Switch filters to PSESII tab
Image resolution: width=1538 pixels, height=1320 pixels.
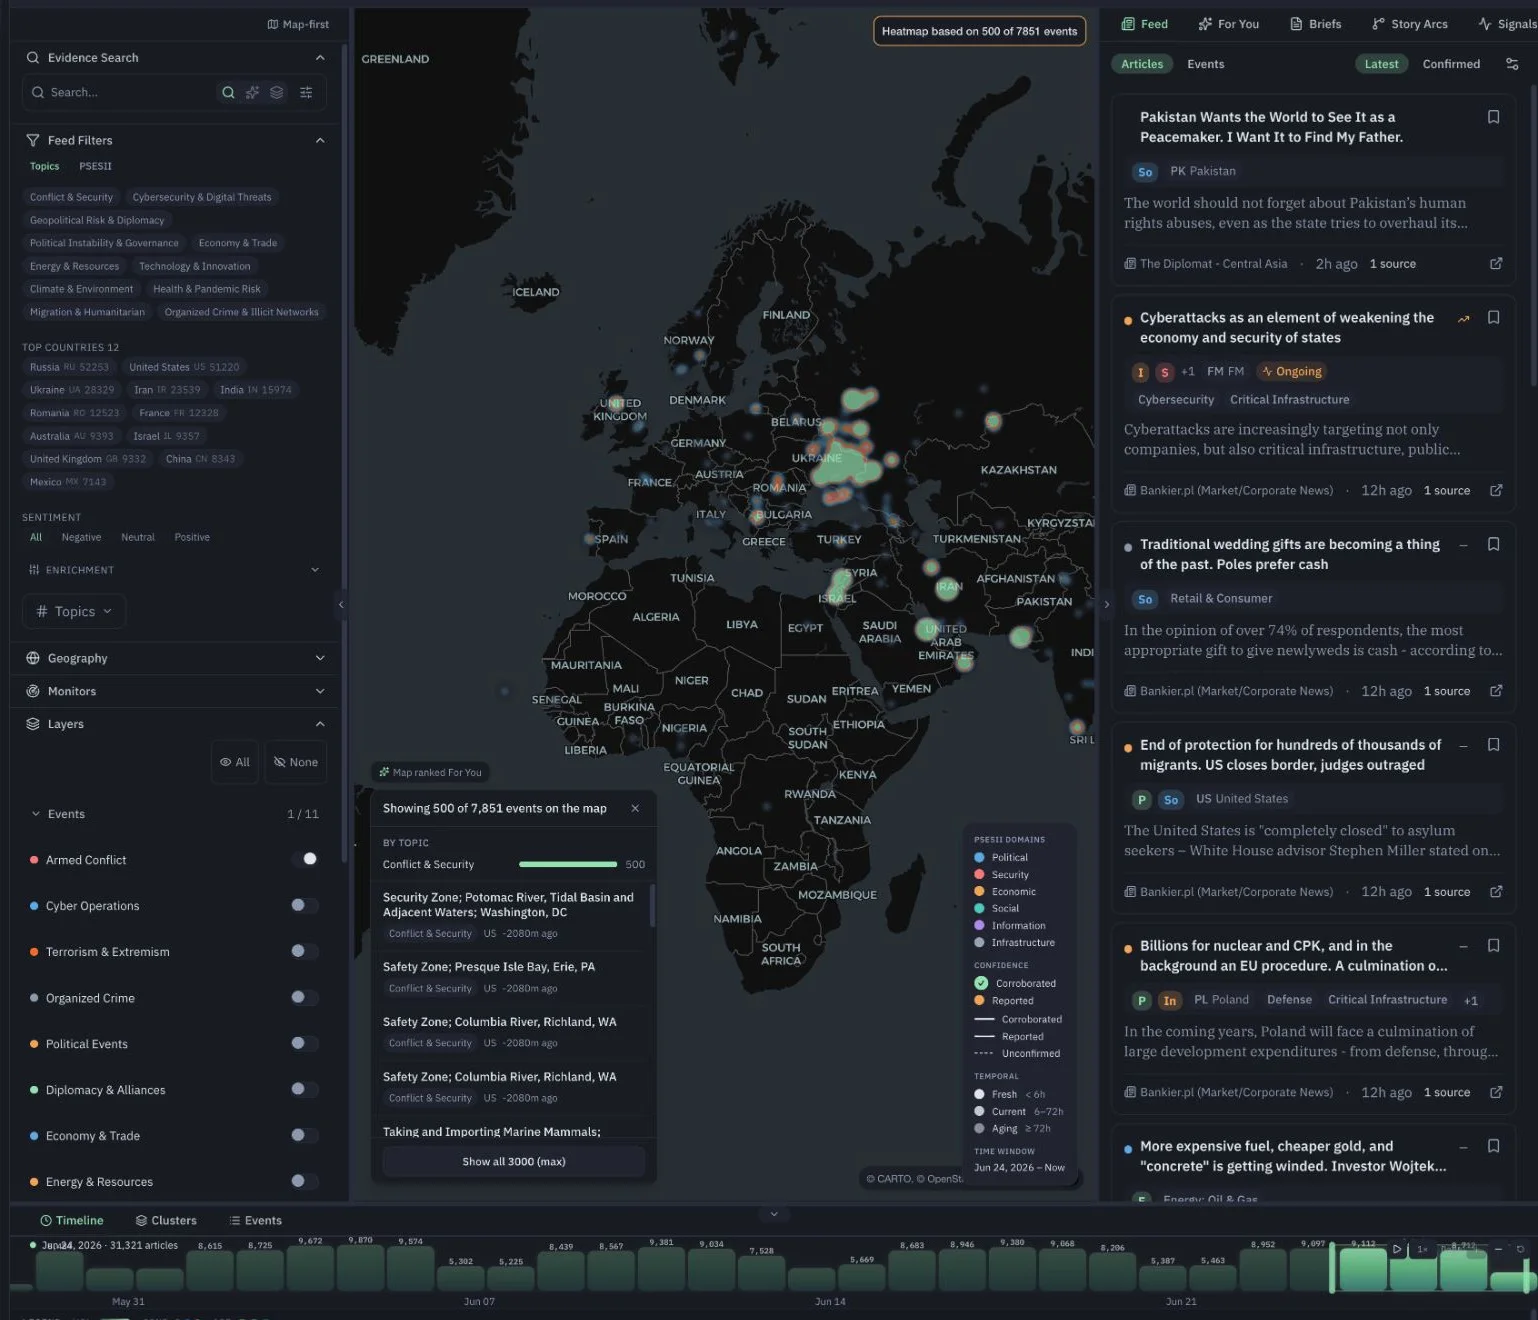pyautogui.click(x=96, y=166)
